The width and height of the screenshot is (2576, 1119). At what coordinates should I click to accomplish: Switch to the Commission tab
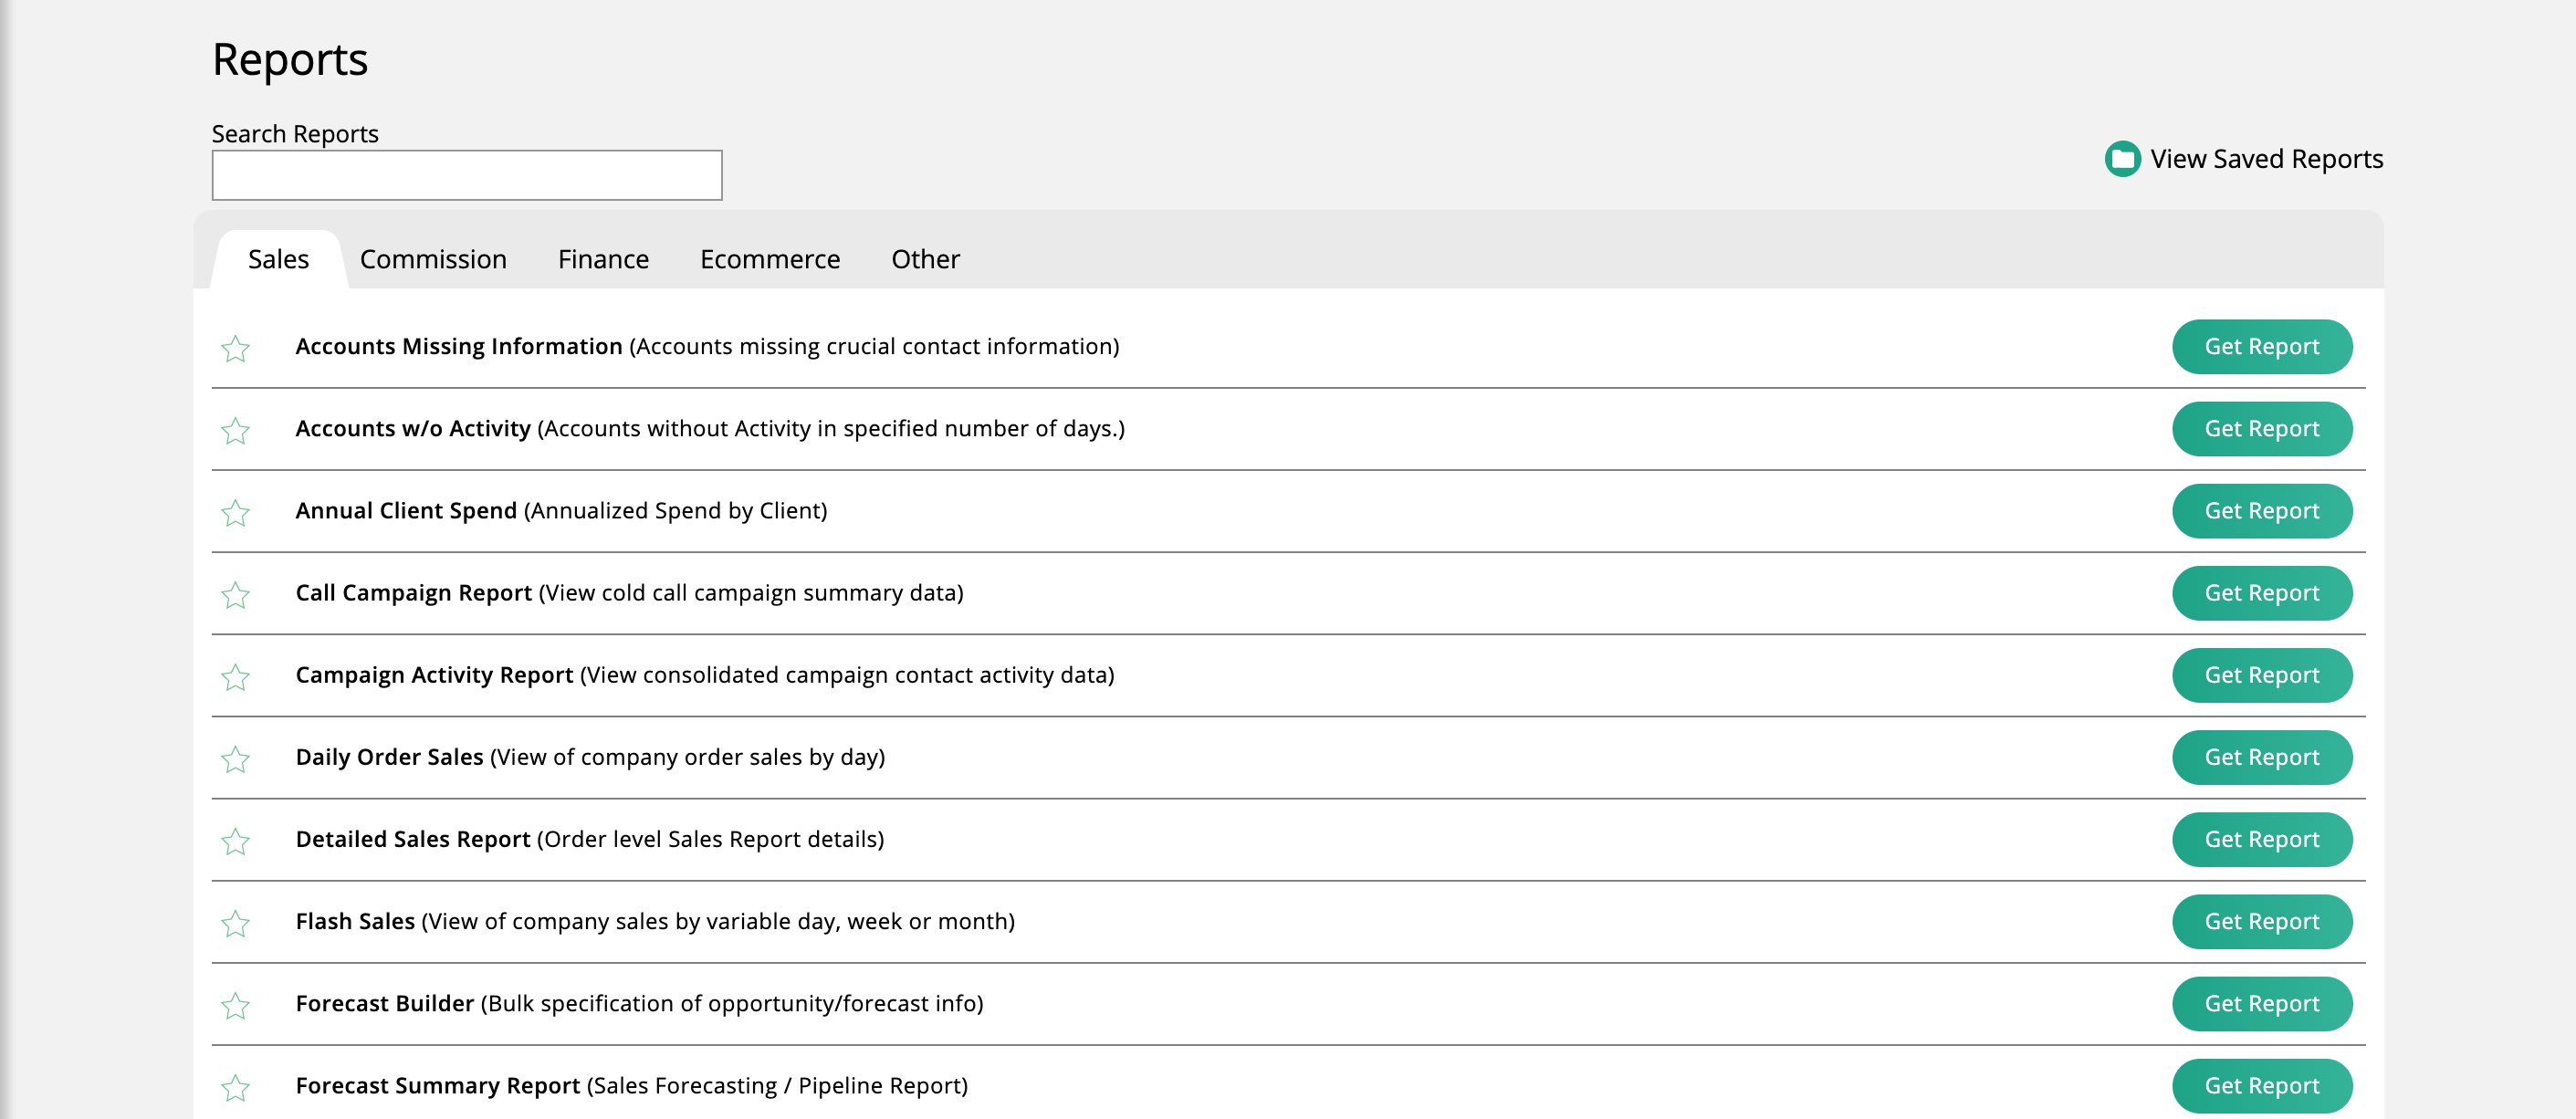click(433, 259)
